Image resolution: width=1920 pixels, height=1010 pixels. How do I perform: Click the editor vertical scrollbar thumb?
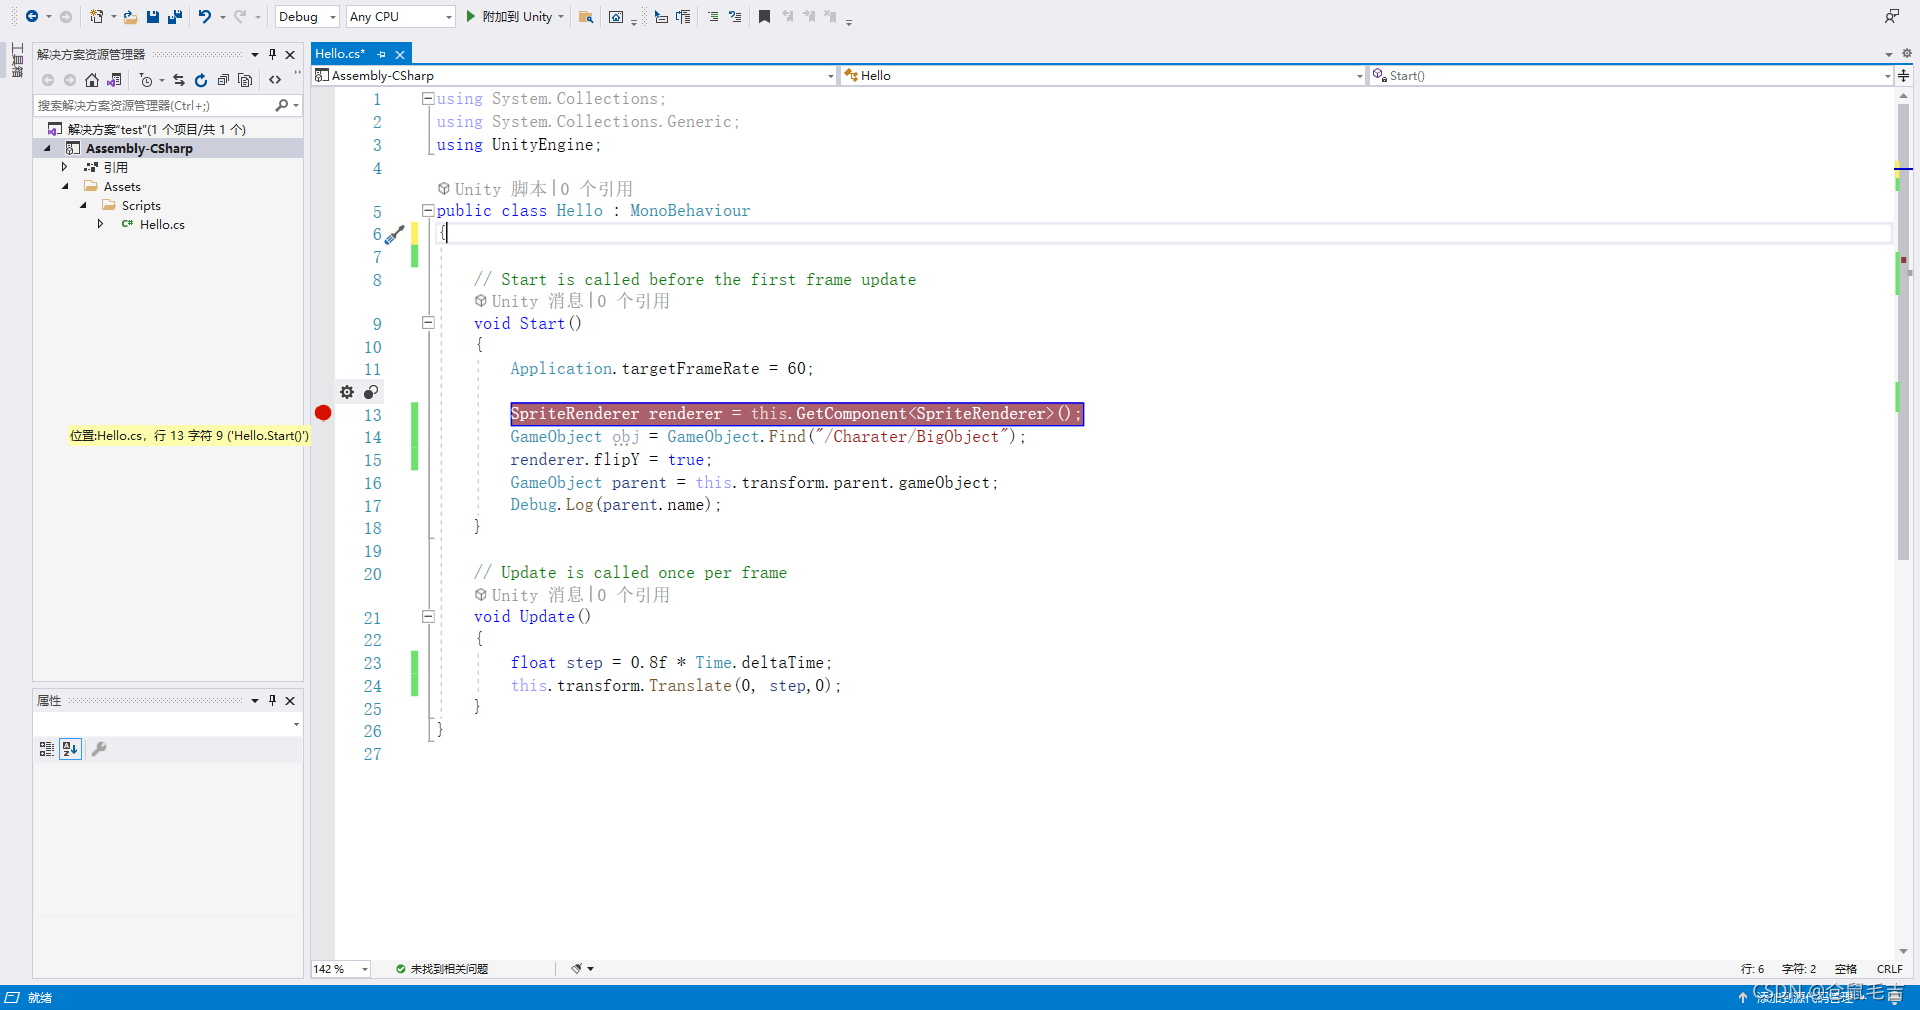[1903, 330]
